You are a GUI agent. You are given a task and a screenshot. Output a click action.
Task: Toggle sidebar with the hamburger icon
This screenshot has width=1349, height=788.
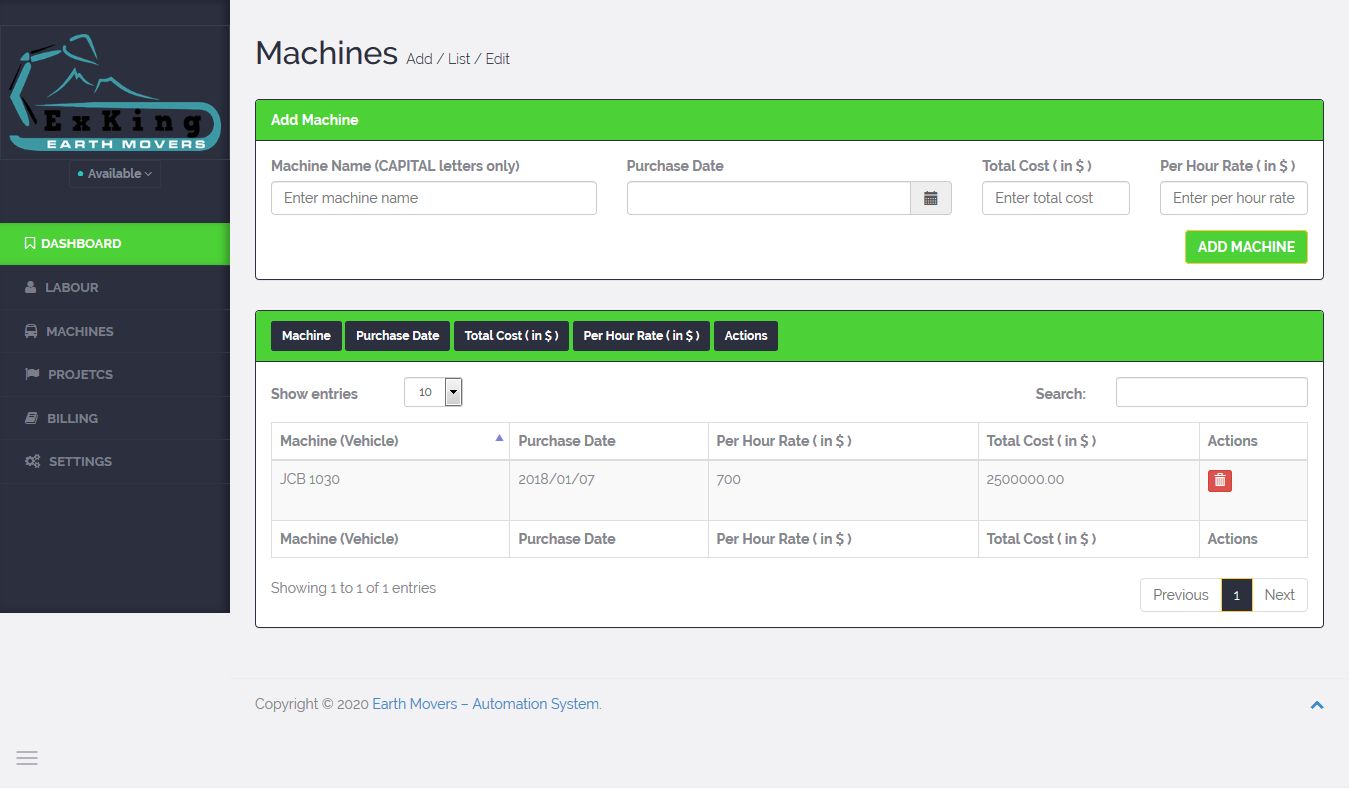click(27, 758)
